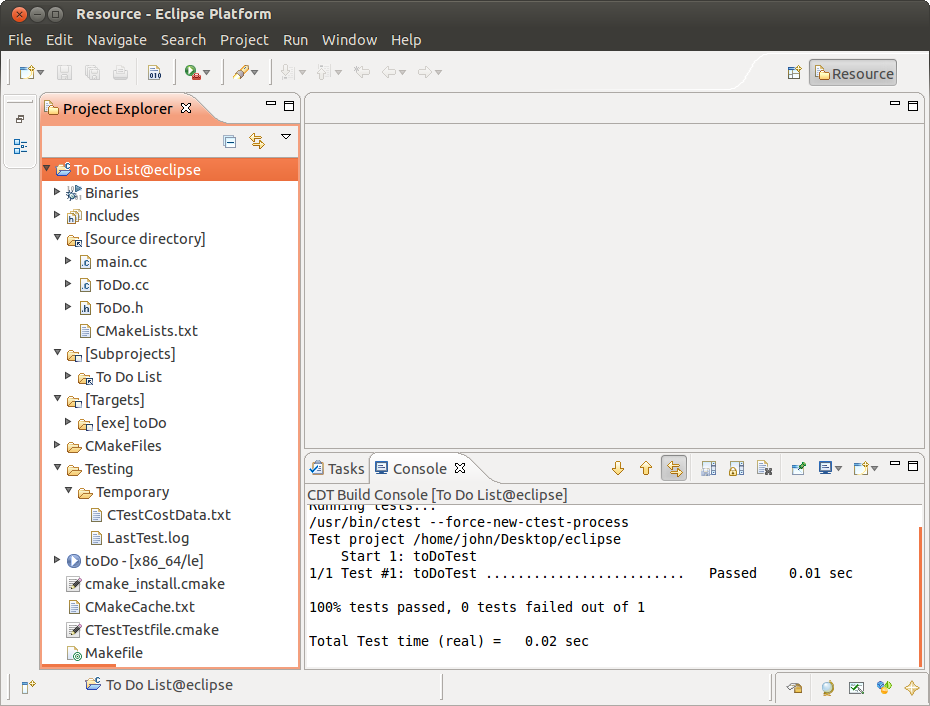Select the Temporary folder
930x706 pixels.
click(132, 492)
